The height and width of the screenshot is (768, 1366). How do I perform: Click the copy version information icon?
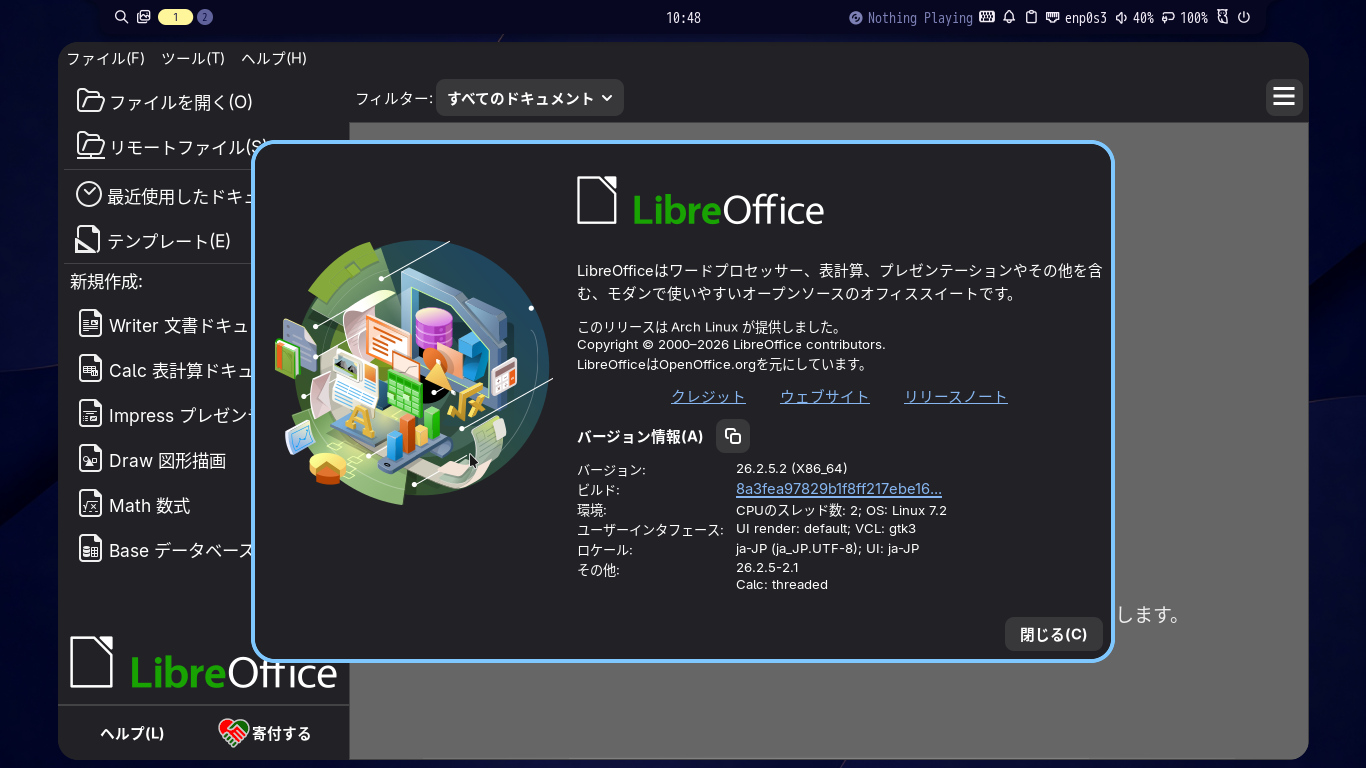(x=733, y=436)
